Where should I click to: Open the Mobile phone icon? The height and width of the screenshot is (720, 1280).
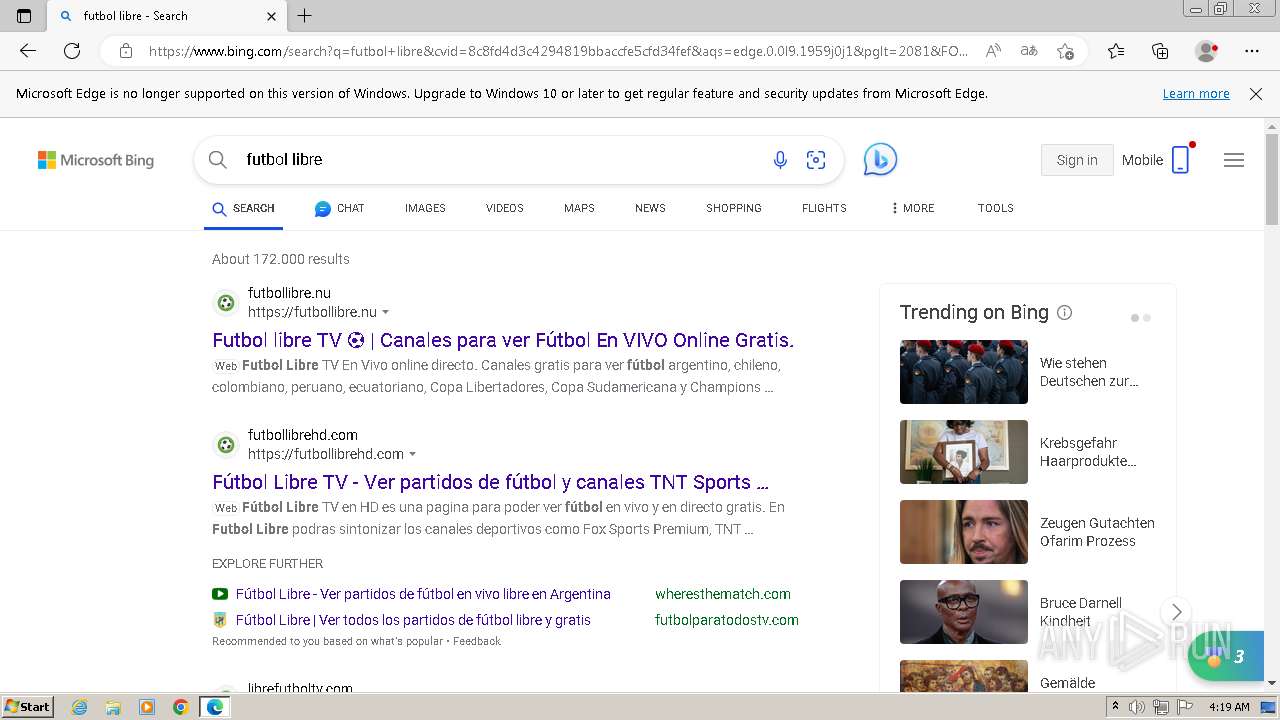click(1181, 159)
